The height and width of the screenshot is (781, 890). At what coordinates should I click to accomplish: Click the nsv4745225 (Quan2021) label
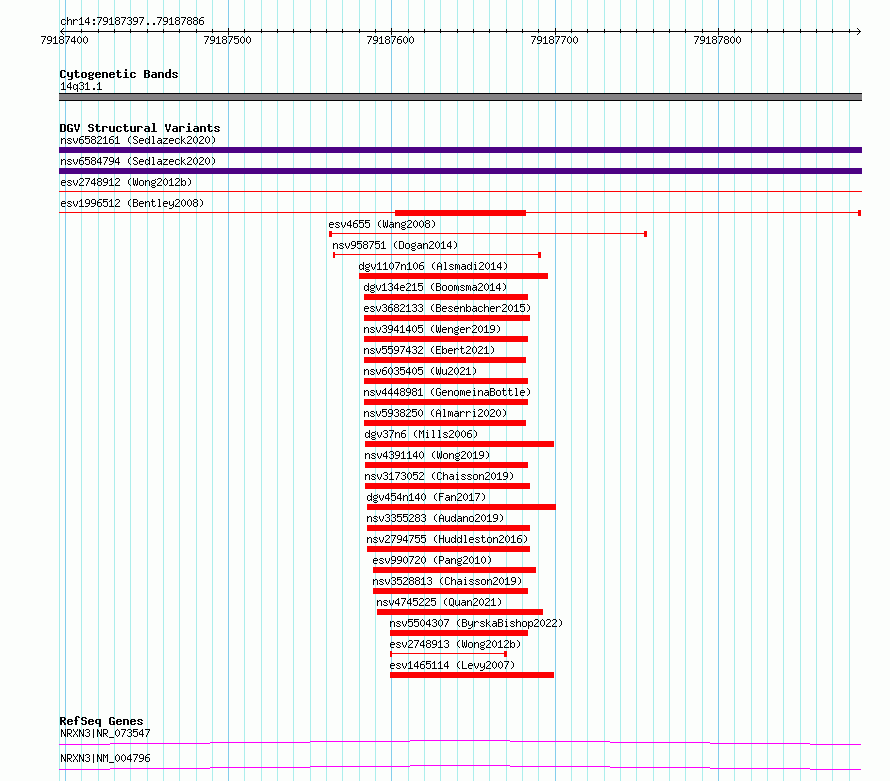439,602
